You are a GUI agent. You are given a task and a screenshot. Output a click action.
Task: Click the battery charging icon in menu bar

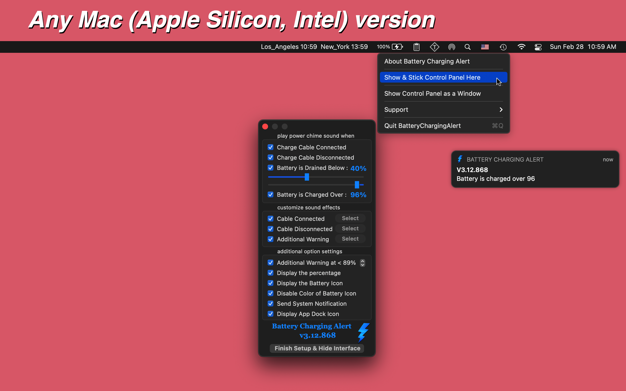pyautogui.click(x=397, y=47)
